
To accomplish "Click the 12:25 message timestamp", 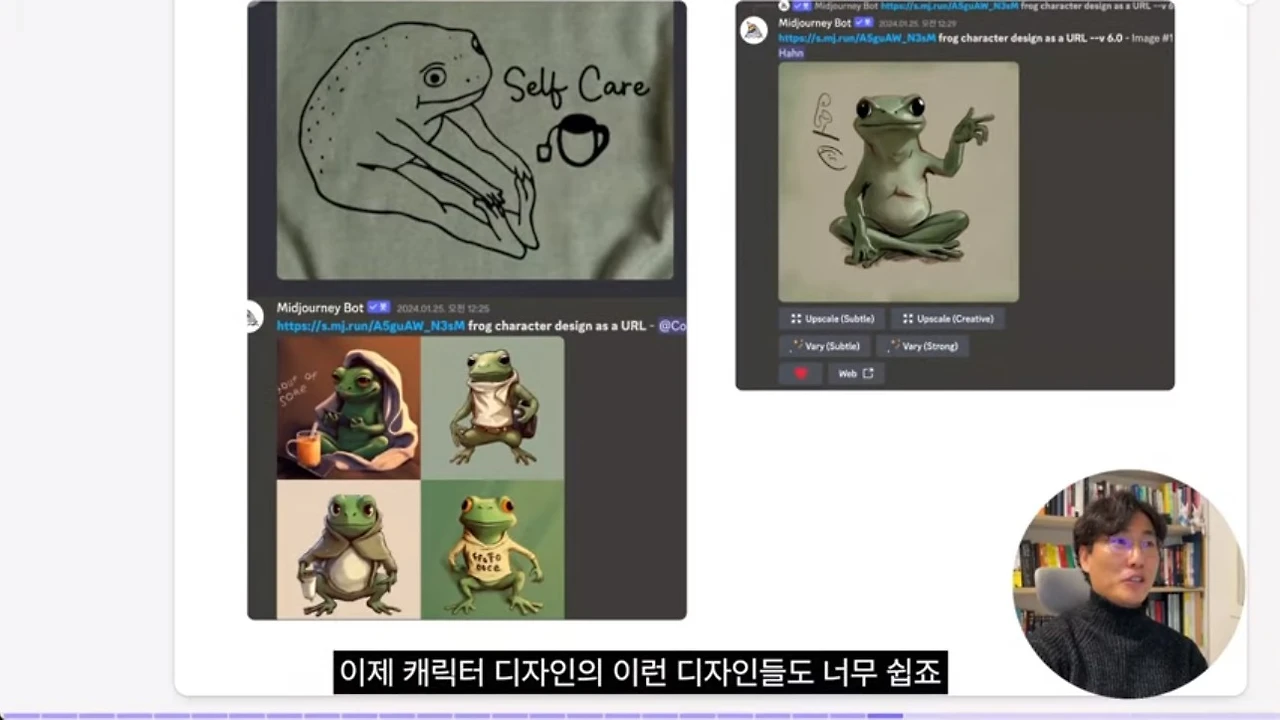I will [444, 309].
